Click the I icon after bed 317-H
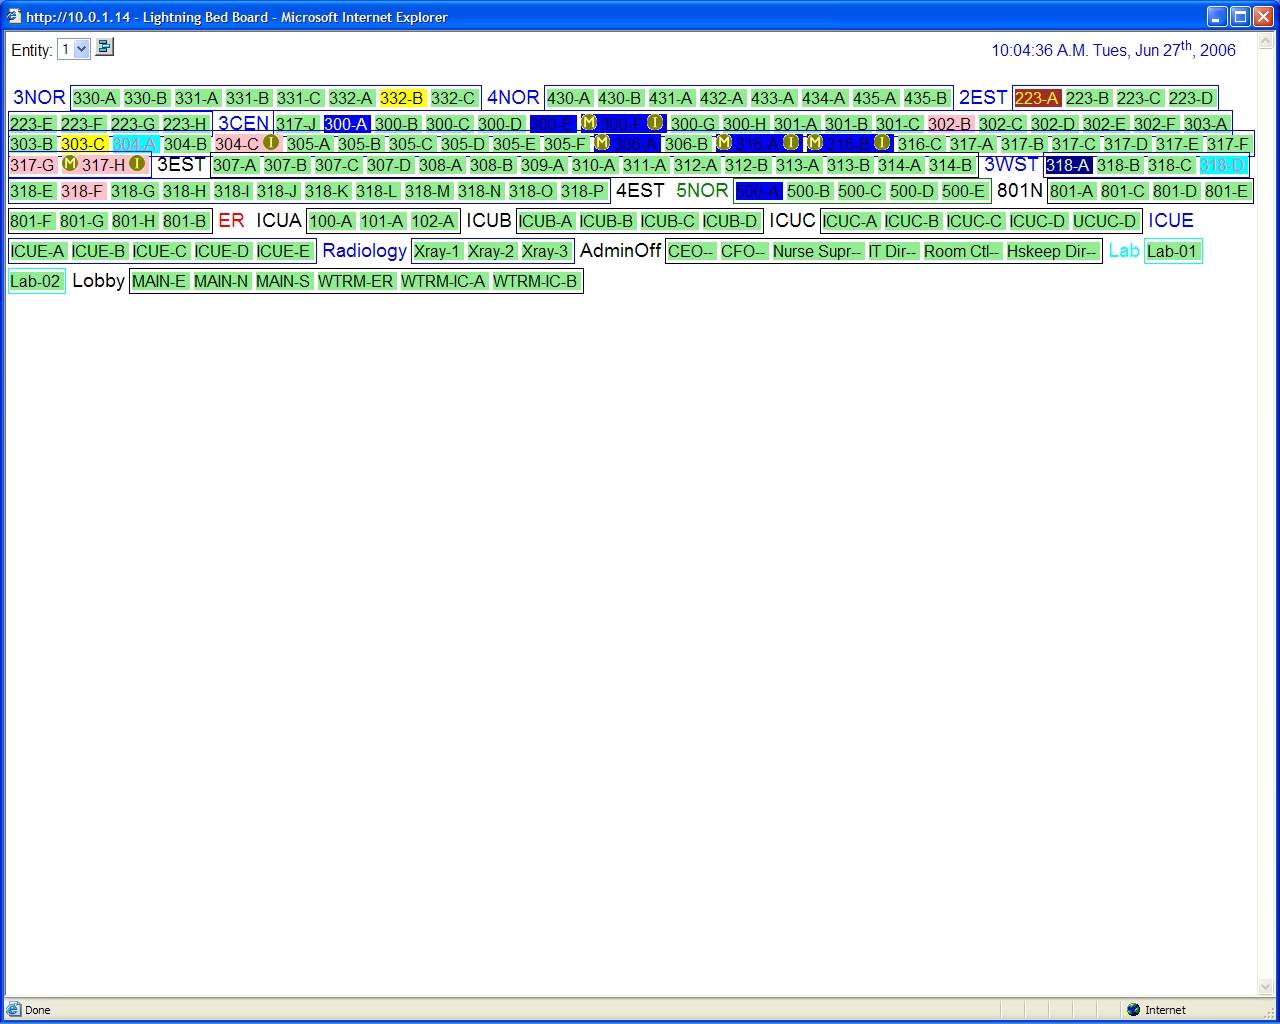The image size is (1280, 1024). (137, 163)
